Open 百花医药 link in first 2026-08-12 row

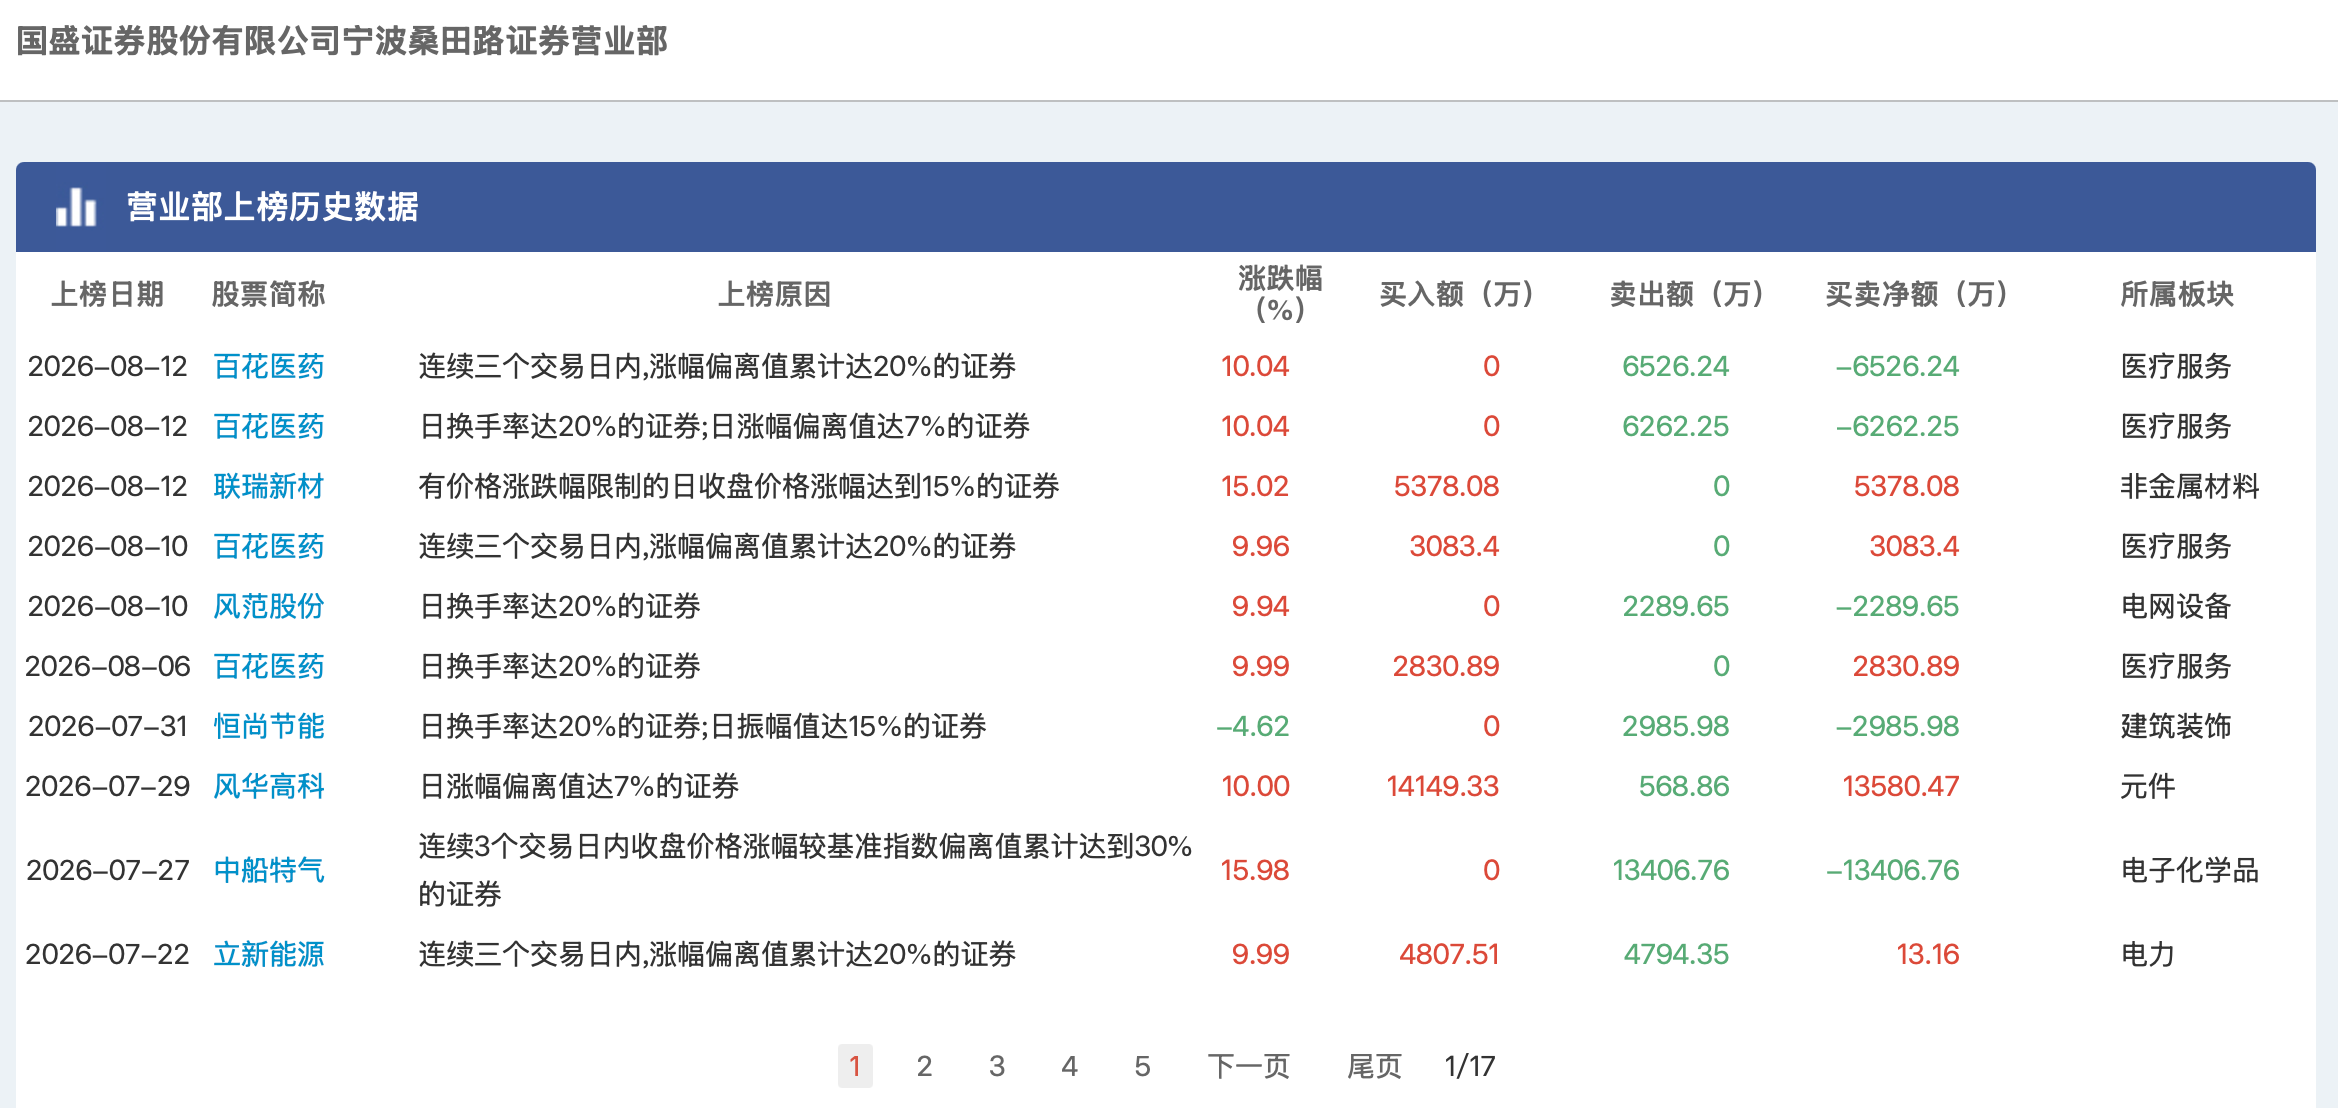[269, 366]
